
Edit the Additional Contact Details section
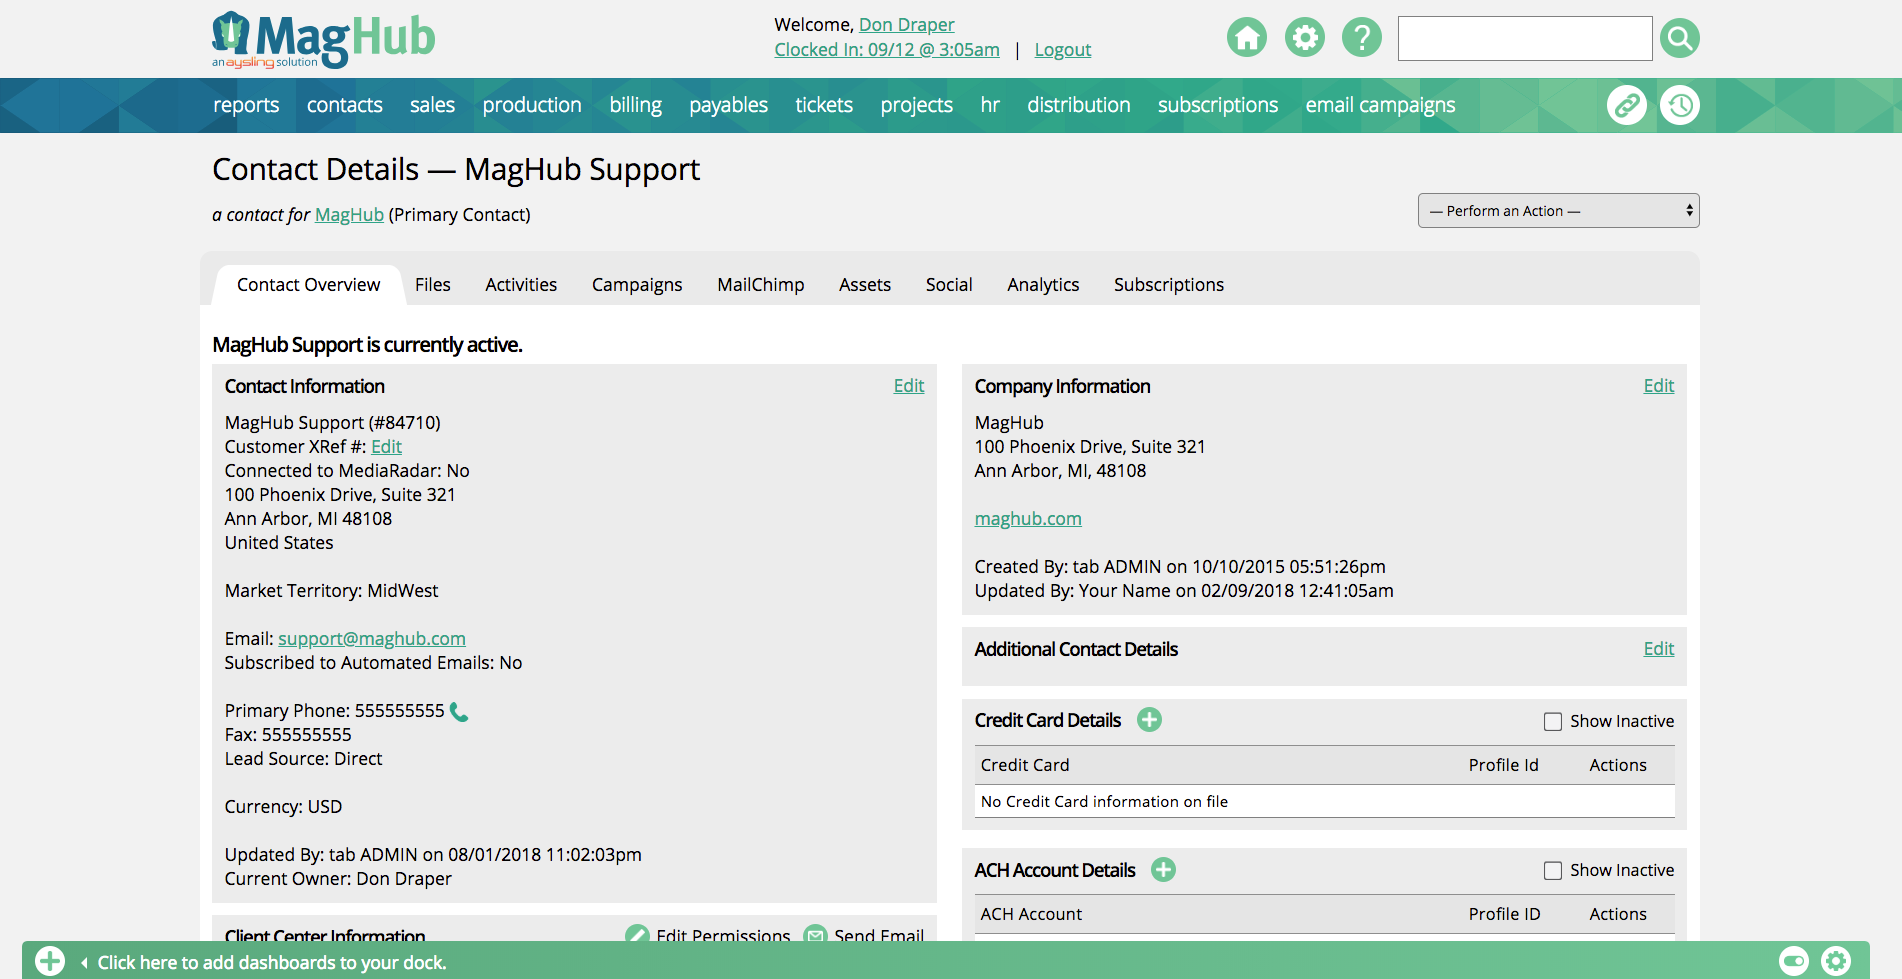point(1659,649)
